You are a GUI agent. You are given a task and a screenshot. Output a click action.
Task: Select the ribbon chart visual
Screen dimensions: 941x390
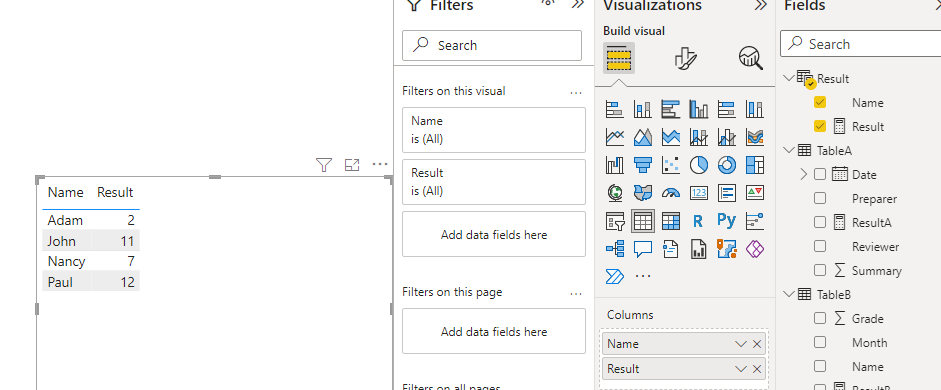(x=754, y=137)
